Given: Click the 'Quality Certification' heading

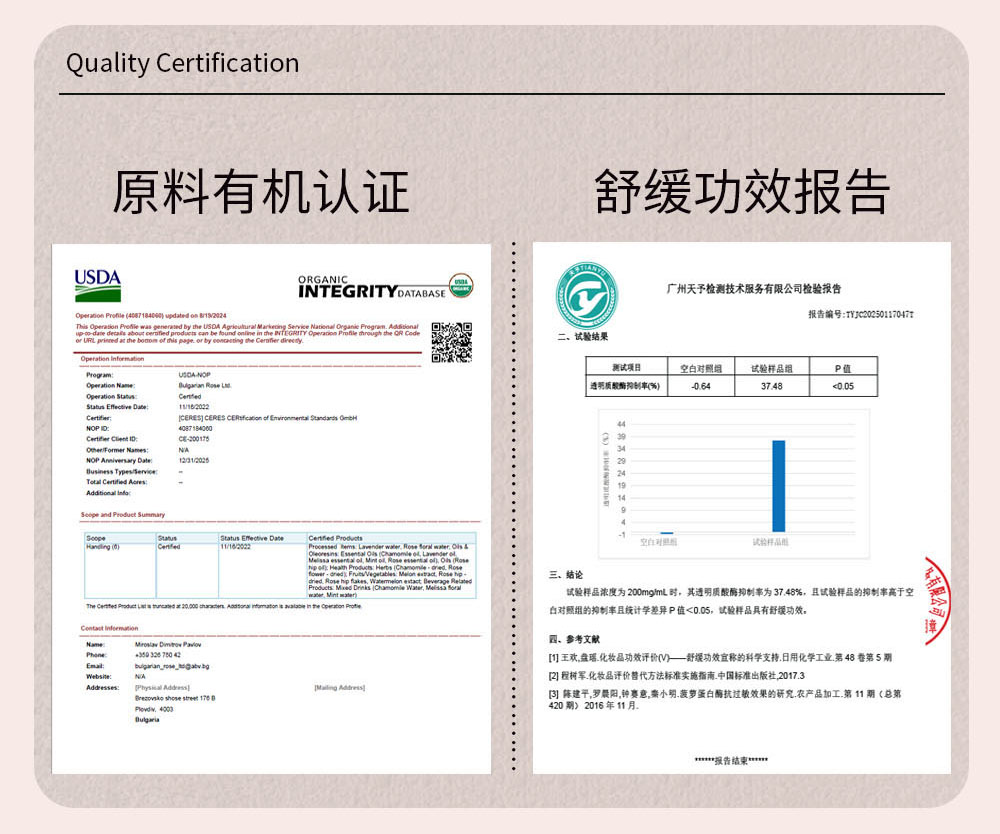Looking at the screenshot, I should pos(182,63).
